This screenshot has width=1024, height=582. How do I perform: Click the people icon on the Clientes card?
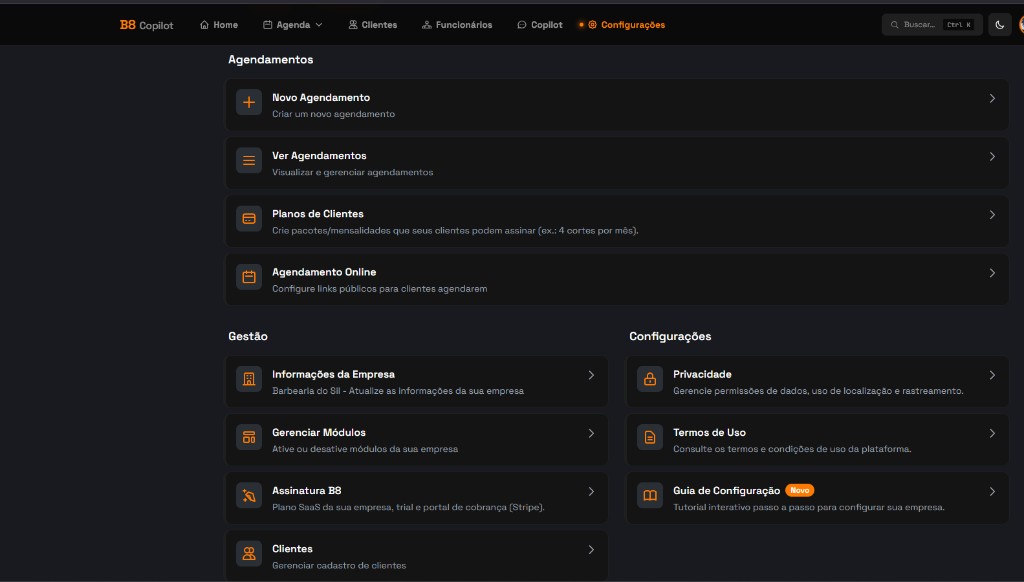[x=248, y=555]
